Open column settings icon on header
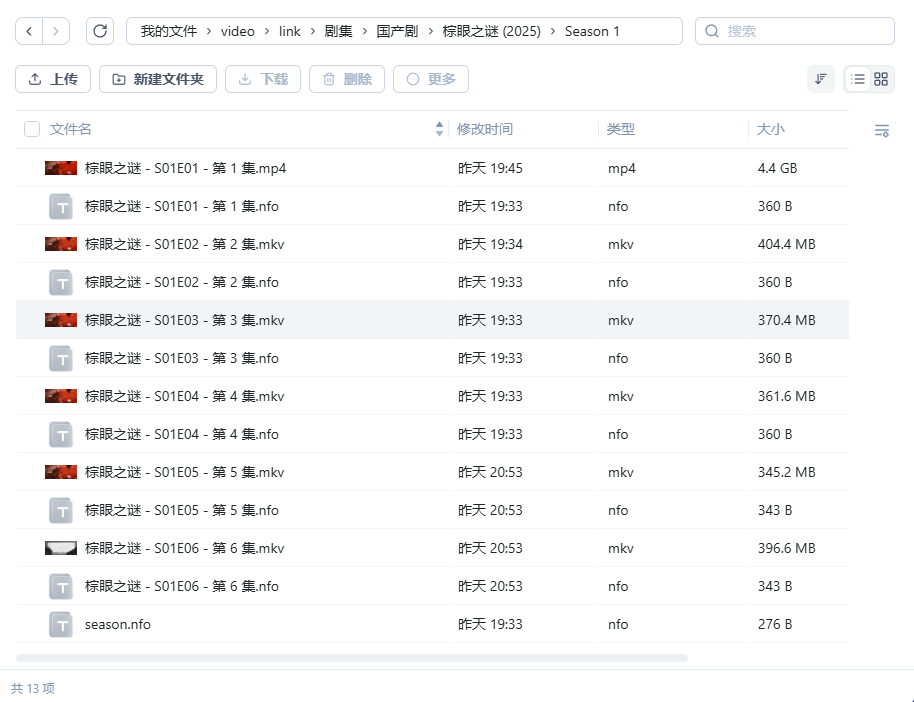The width and height of the screenshot is (914, 702). [x=881, y=130]
